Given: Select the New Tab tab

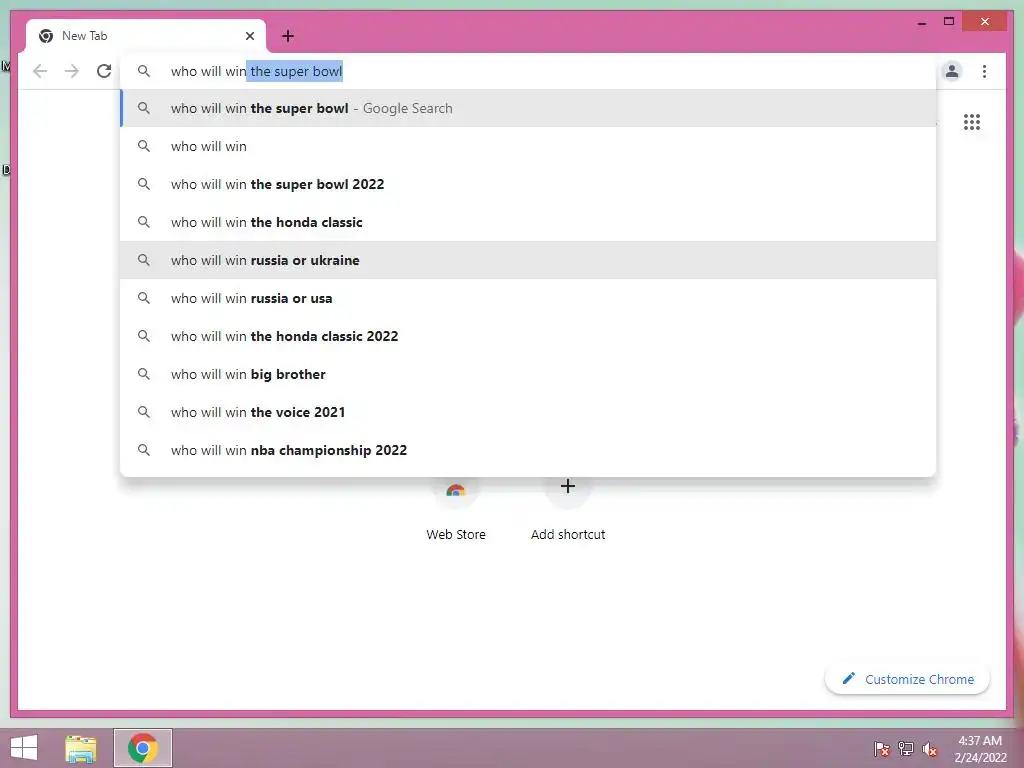Looking at the screenshot, I should click(146, 36).
